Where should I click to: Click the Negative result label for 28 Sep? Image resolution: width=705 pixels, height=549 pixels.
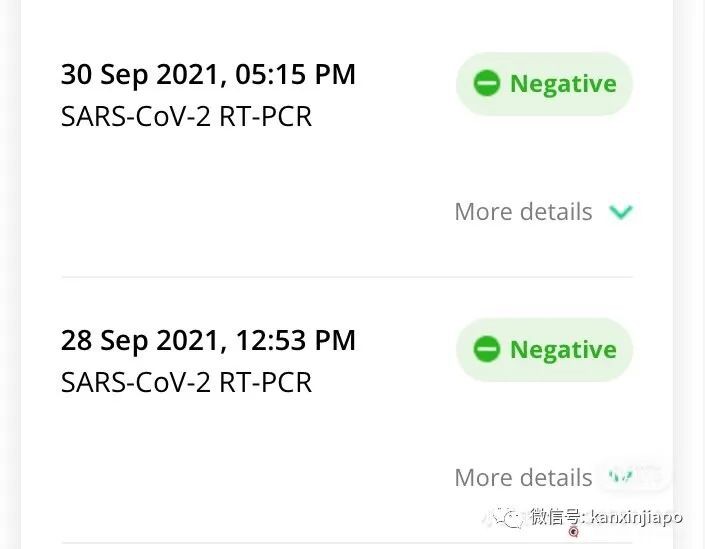click(x=563, y=349)
